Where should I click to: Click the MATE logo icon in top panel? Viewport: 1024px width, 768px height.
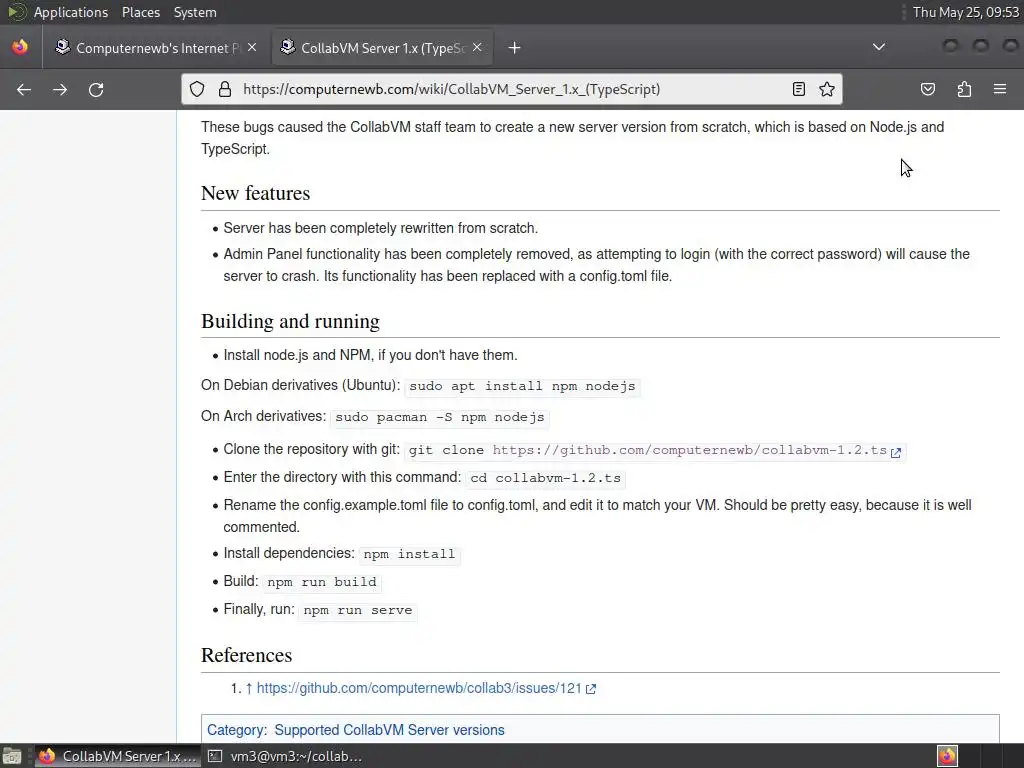[x=16, y=12]
